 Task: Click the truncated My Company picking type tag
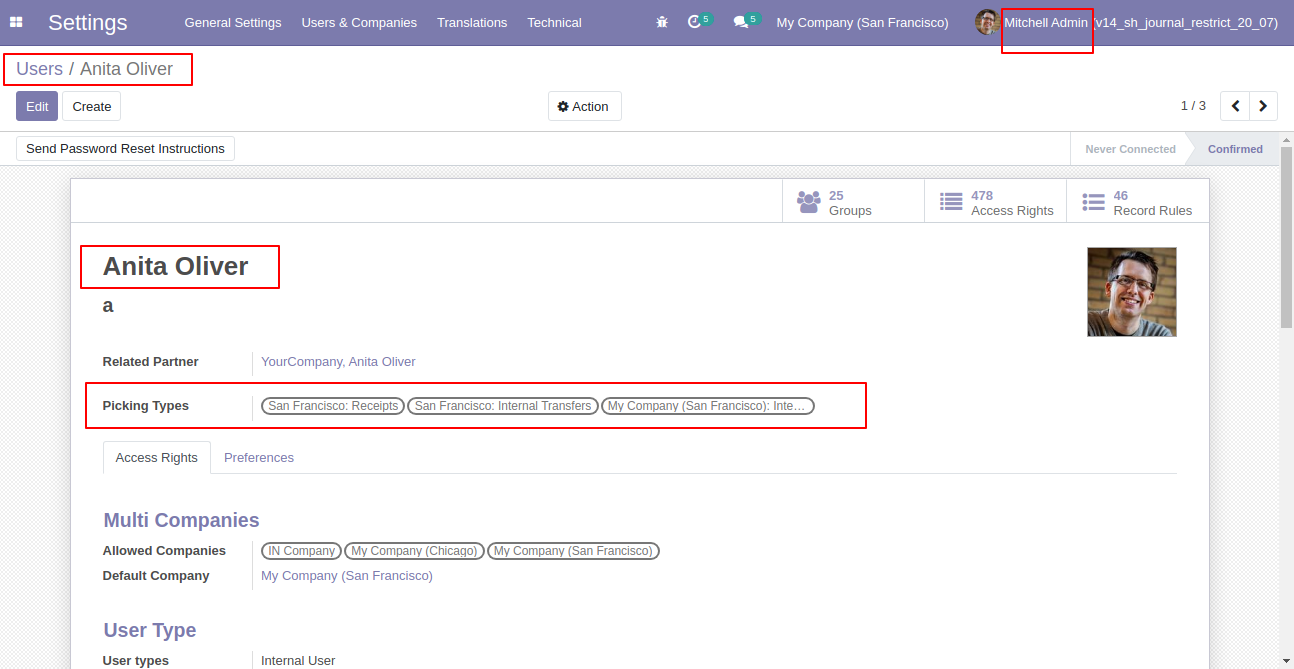point(707,406)
